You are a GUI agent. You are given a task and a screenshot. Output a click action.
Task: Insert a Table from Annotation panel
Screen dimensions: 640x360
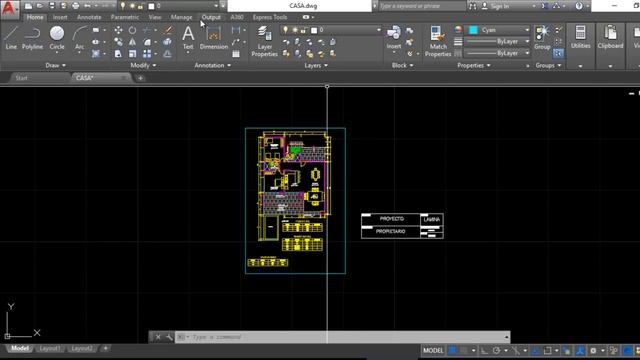[x=236, y=54]
